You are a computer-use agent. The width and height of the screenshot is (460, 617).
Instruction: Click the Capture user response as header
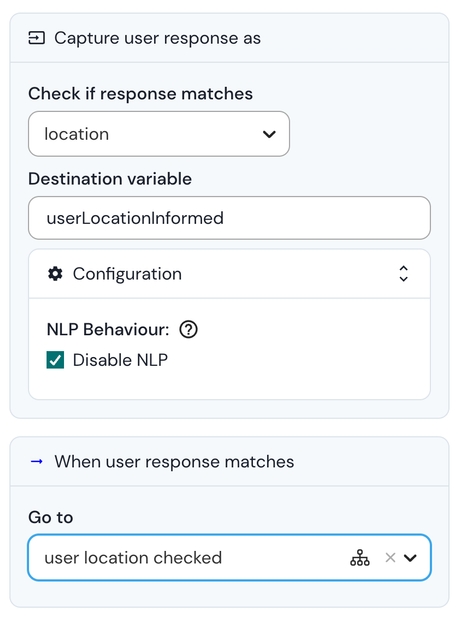[157, 38]
